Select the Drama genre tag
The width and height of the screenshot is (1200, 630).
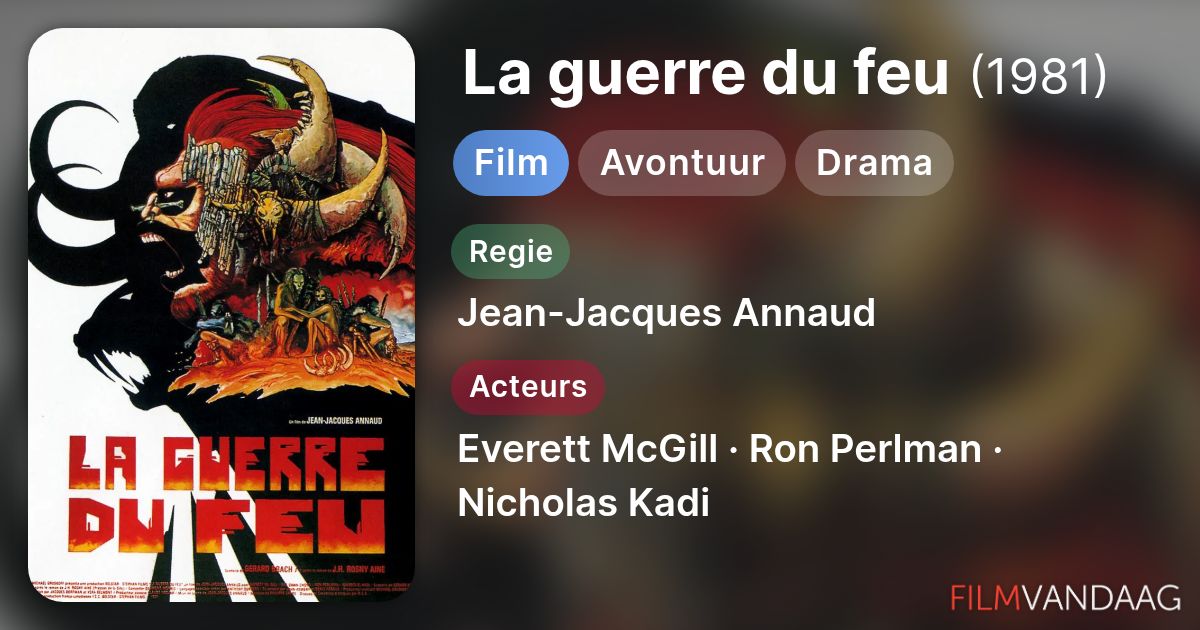coord(874,162)
